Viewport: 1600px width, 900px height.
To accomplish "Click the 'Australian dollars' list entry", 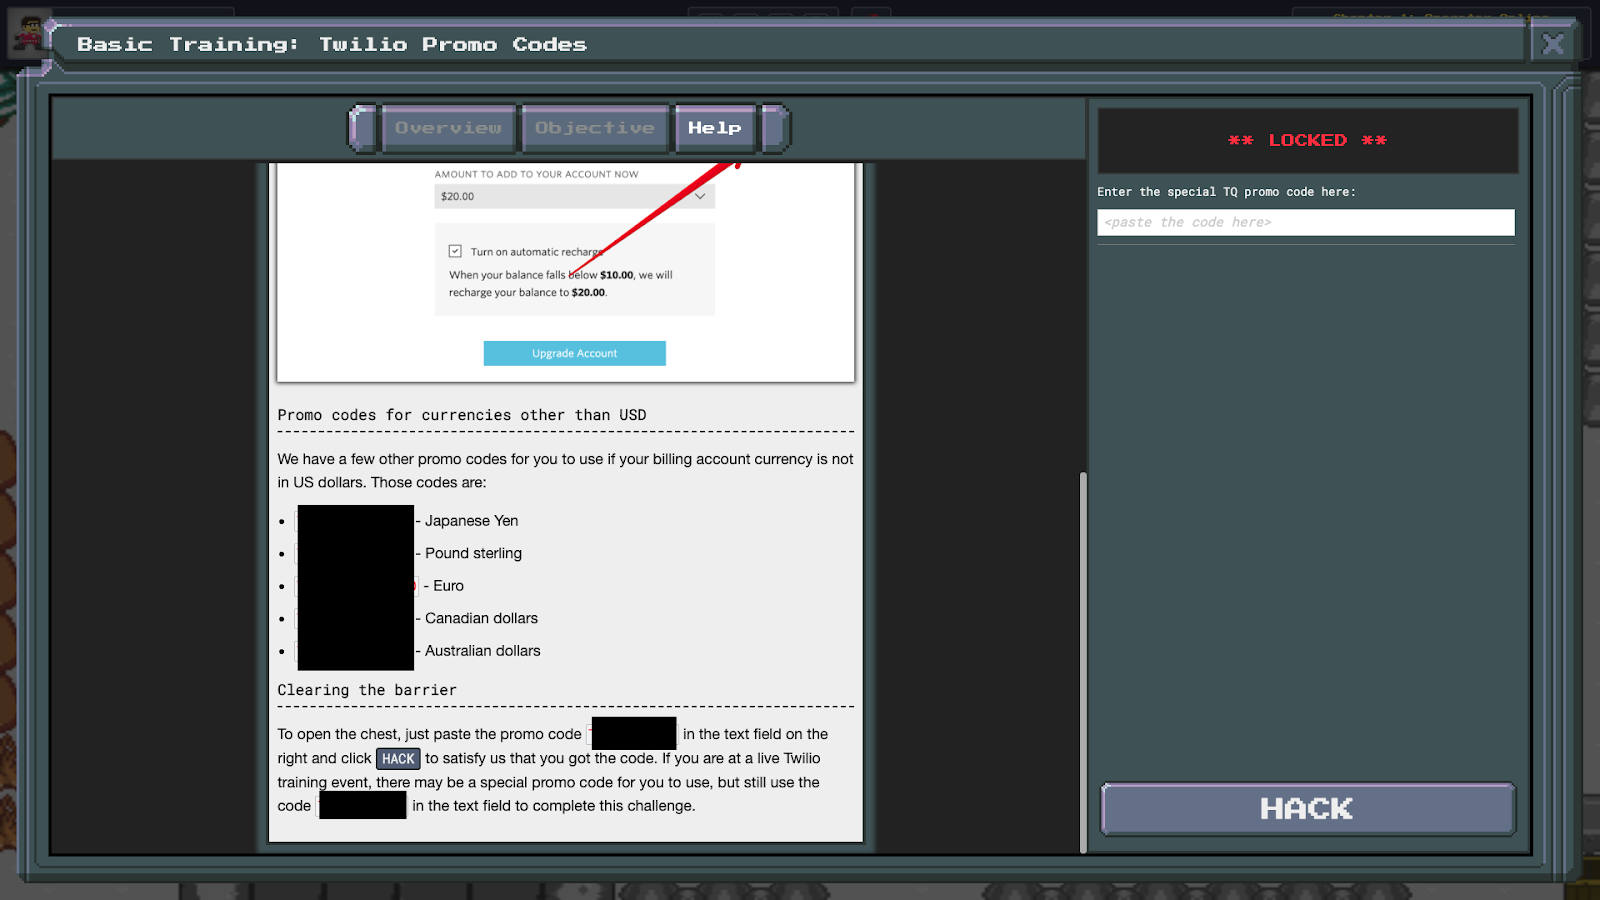I will (482, 651).
